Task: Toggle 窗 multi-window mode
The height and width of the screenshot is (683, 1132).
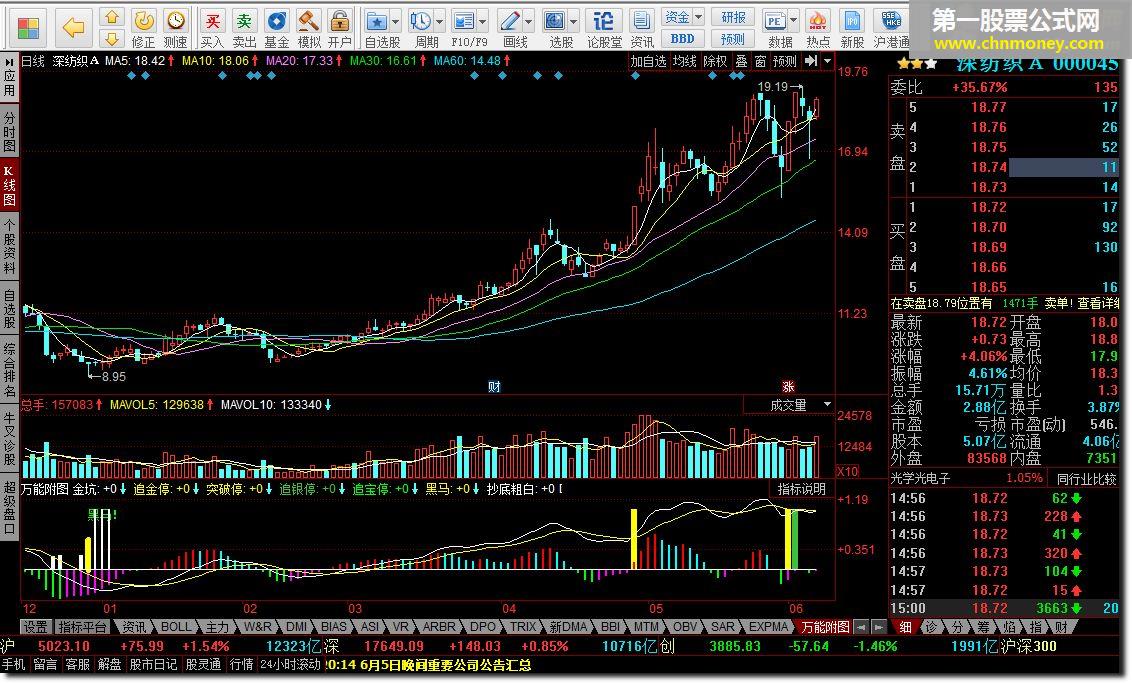Action: [x=760, y=61]
